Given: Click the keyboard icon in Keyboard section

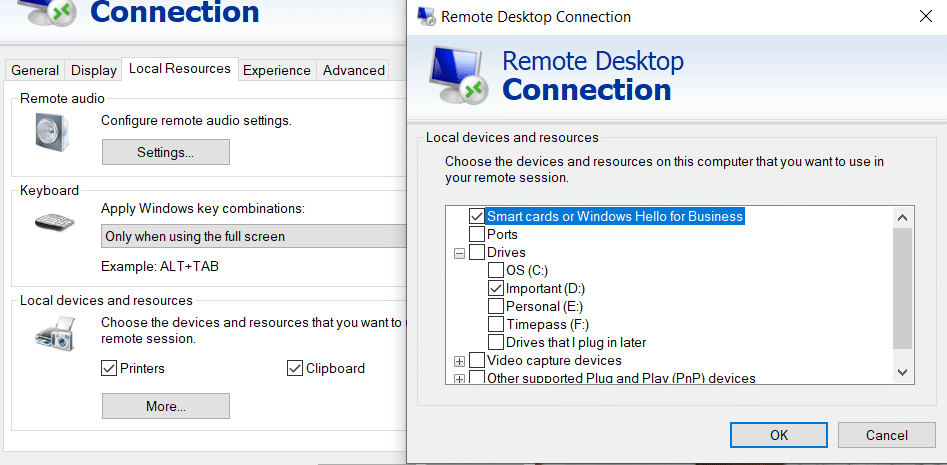Looking at the screenshot, I should [54, 220].
